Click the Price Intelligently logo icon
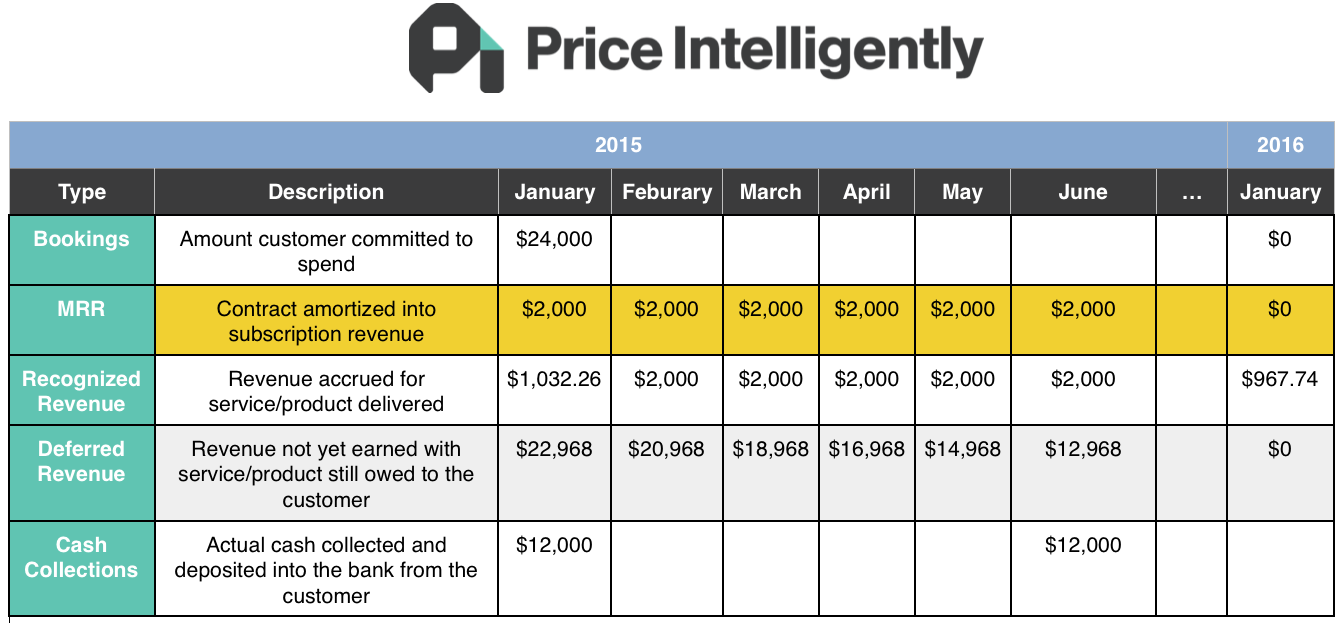 pos(456,48)
